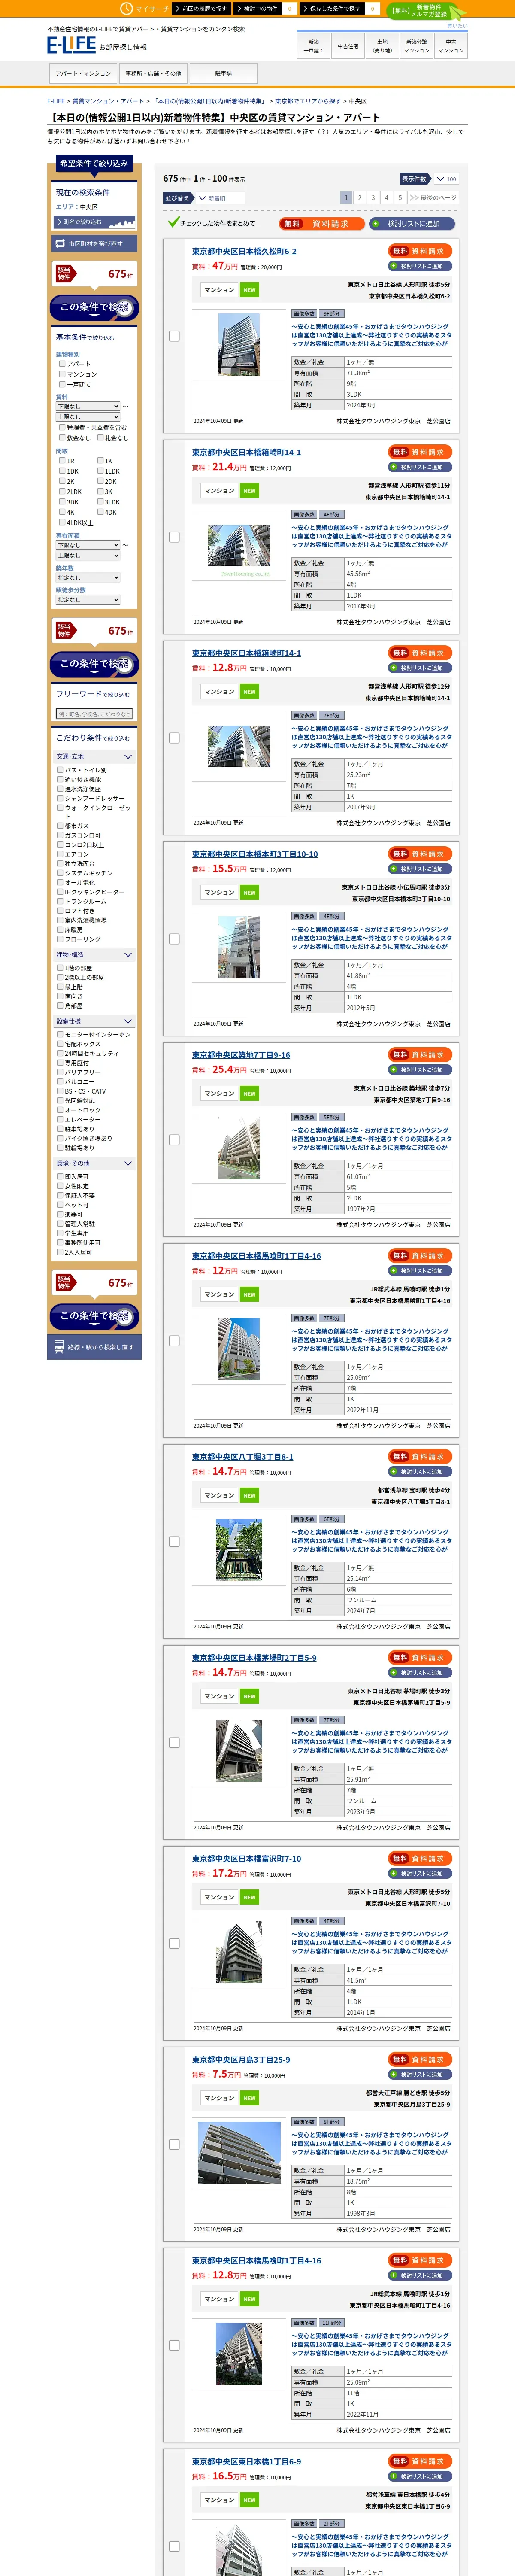
Task: Open 土地(売り地) navigation item
Action: tap(382, 46)
